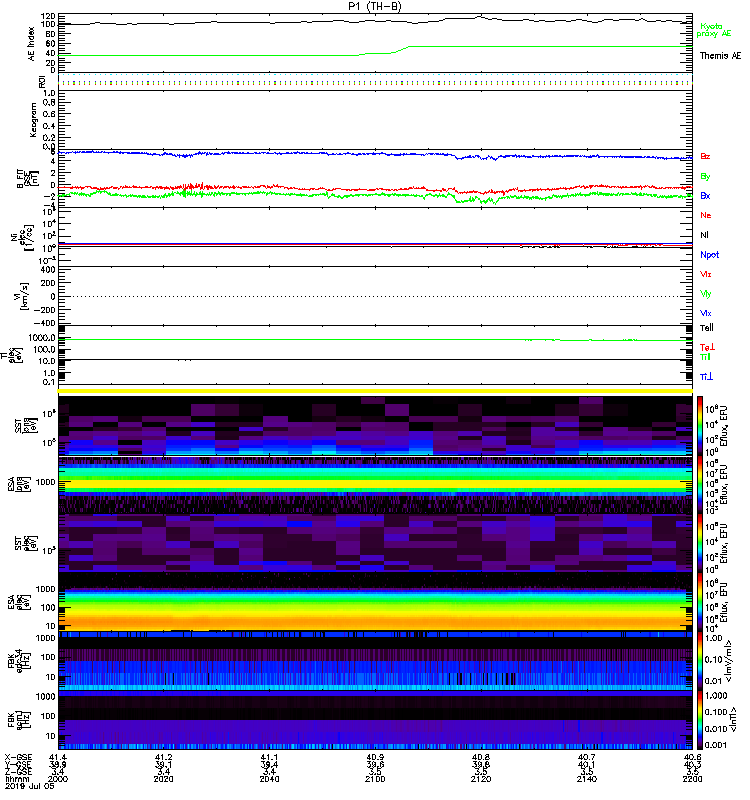Click the plot title P1 (TH-B)
The image size is (750, 800).
click(x=375, y=6)
